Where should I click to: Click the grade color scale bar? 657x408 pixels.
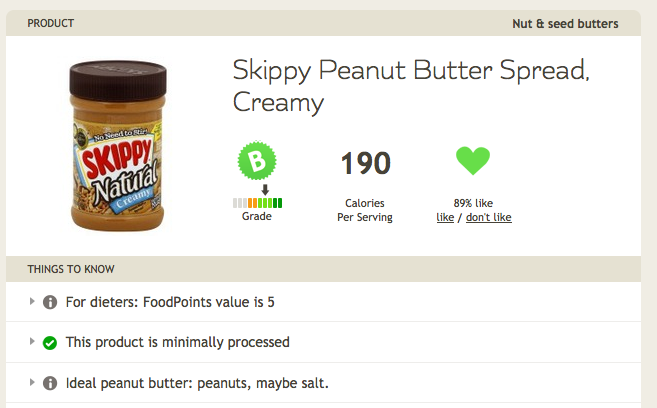257,203
